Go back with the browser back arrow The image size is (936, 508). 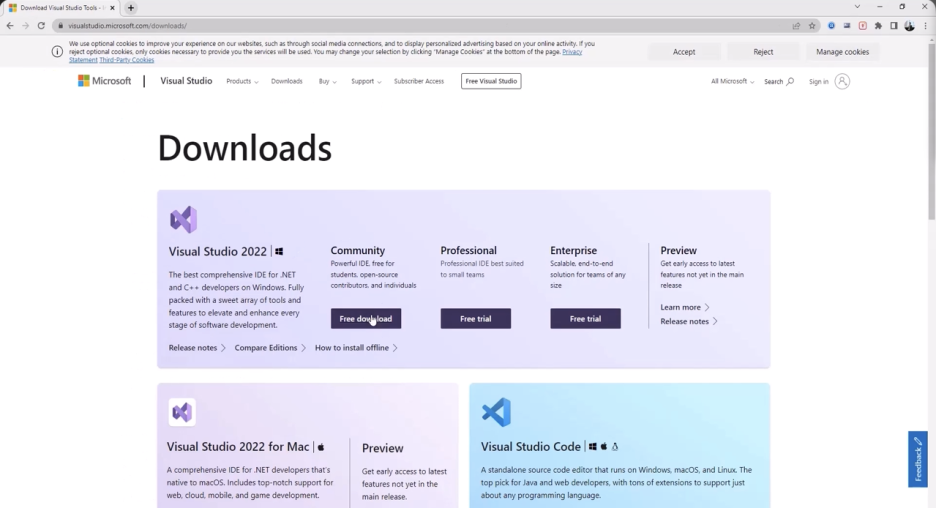pos(10,26)
